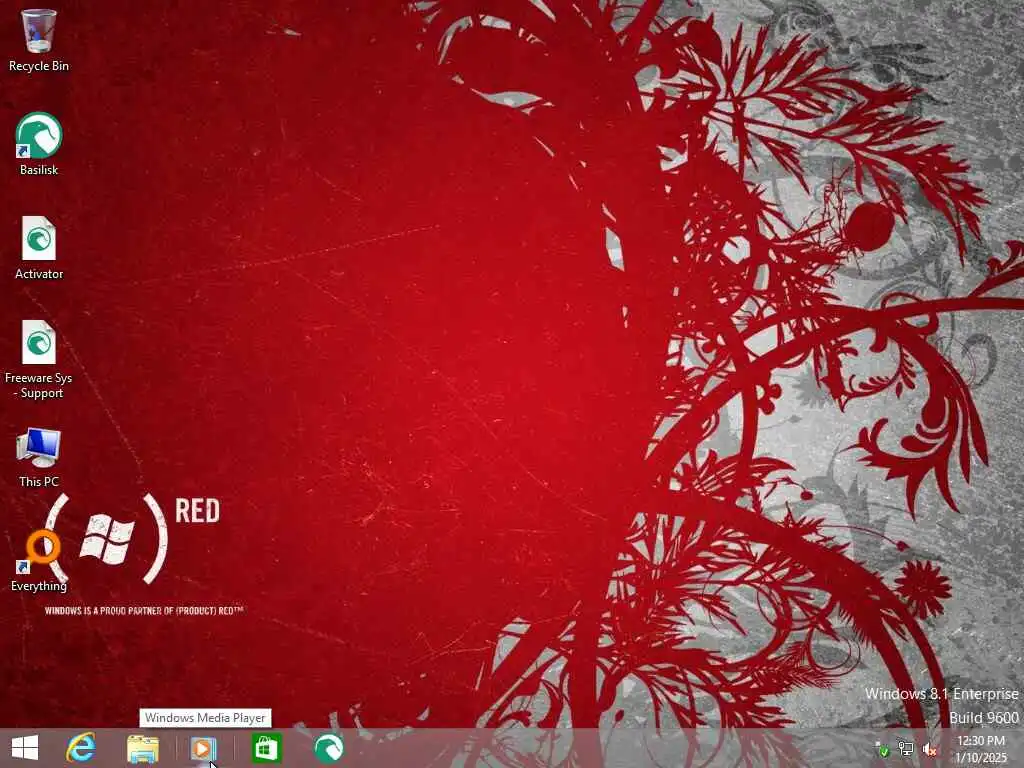
Task: Launch Windows Media Player from the taskbar
Action: pos(203,748)
